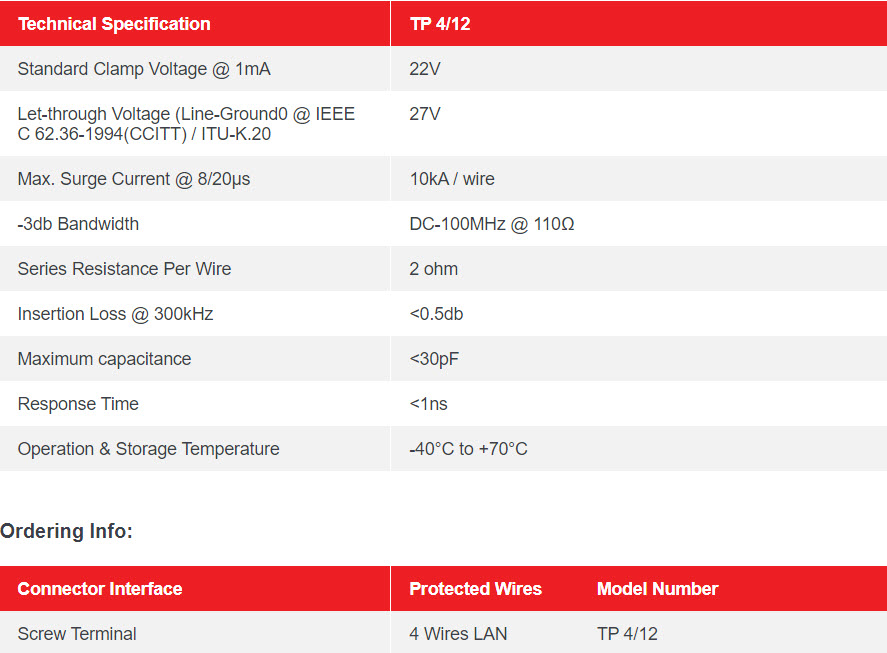887x653 pixels.
Task: Click the Connector Interface column header
Action: (x=100, y=589)
